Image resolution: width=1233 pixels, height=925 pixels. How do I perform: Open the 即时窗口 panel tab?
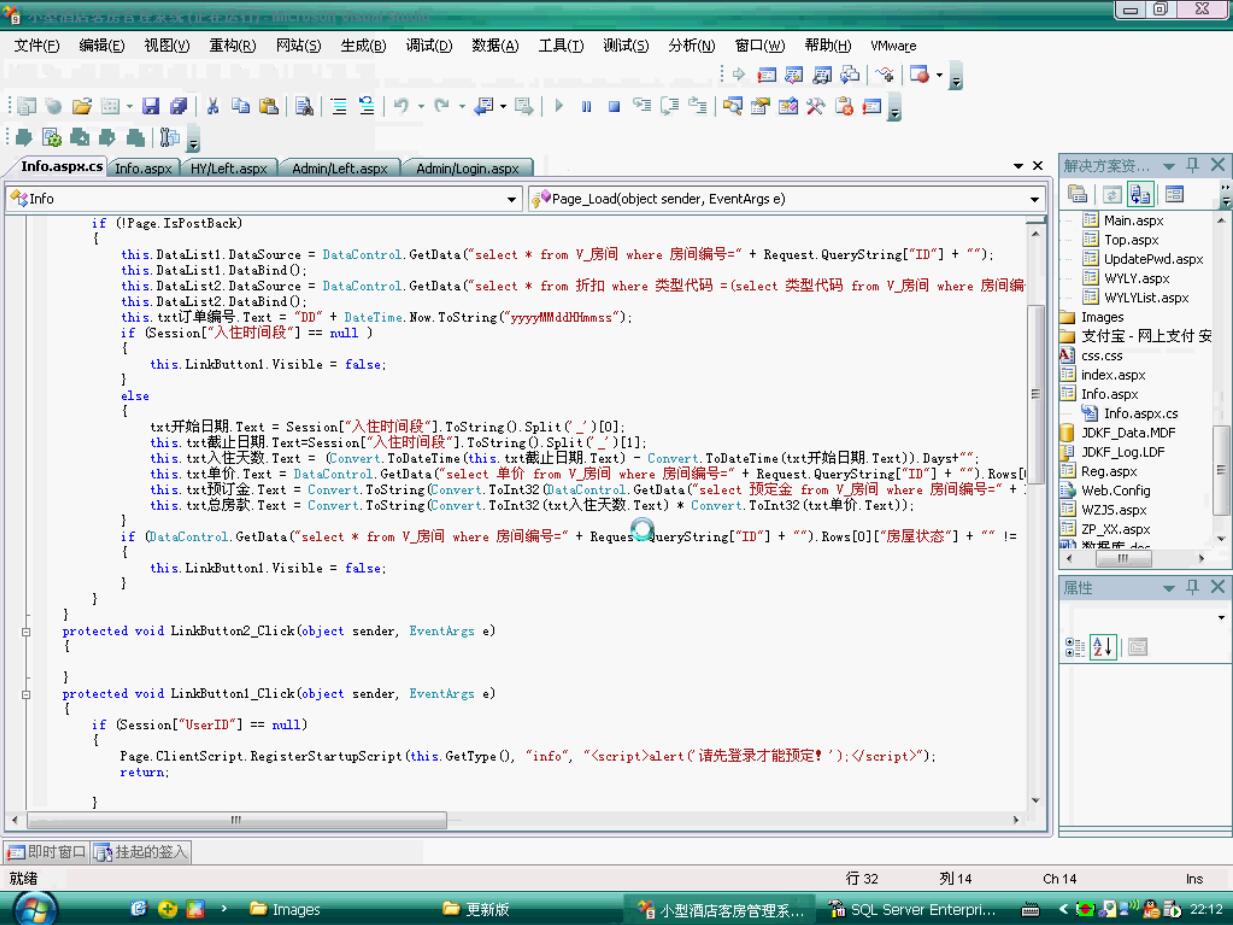point(46,852)
